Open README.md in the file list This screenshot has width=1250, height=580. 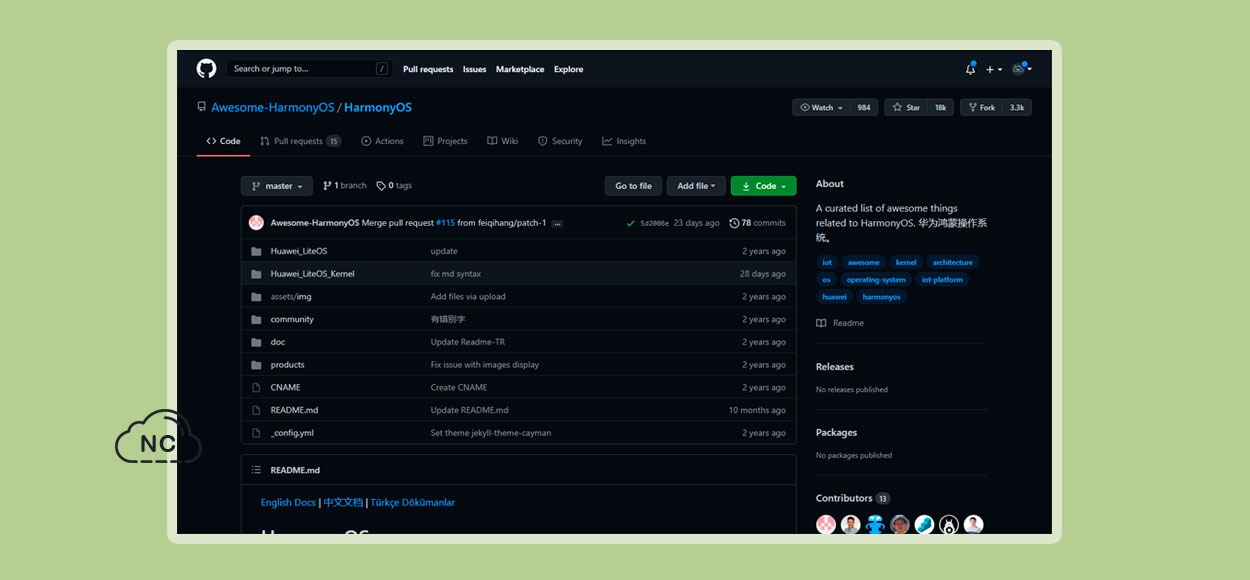(294, 411)
